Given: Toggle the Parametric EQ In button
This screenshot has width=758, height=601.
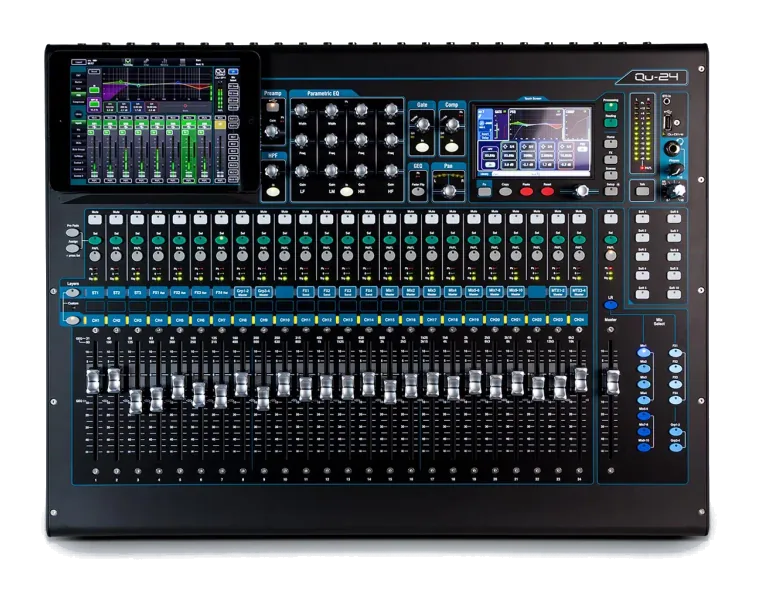Looking at the screenshot, I should pos(346,191).
